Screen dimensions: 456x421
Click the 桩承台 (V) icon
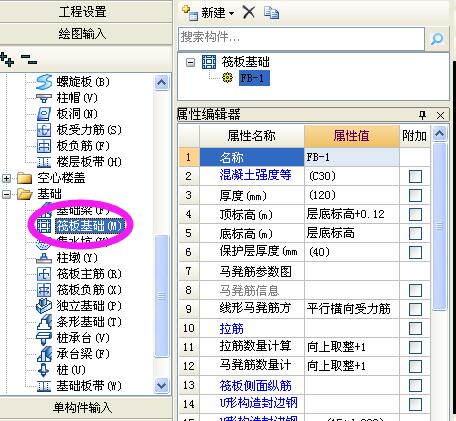(x=44, y=338)
